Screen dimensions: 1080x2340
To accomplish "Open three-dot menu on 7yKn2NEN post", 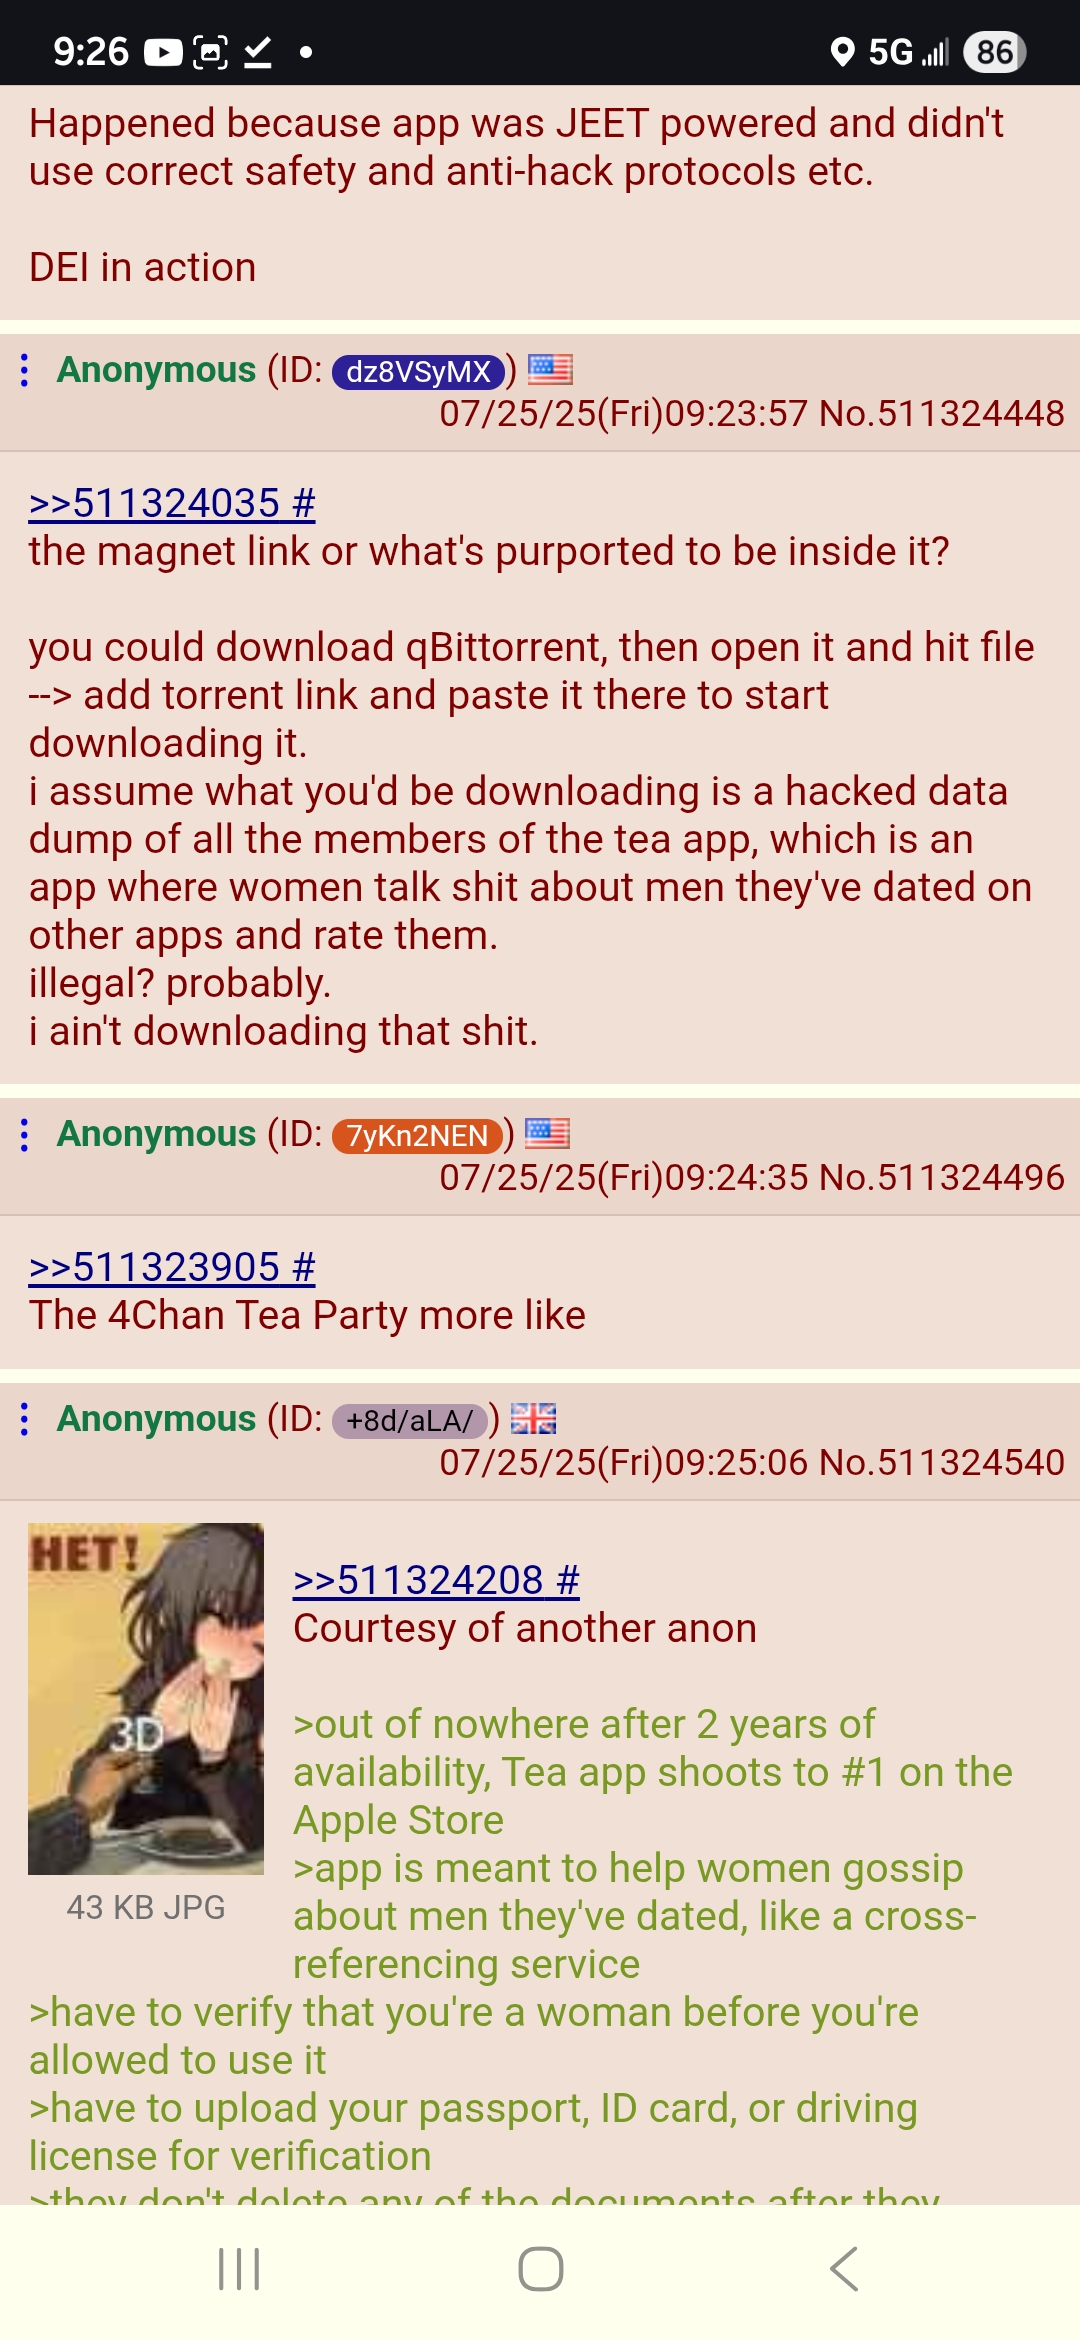I will (25, 1134).
